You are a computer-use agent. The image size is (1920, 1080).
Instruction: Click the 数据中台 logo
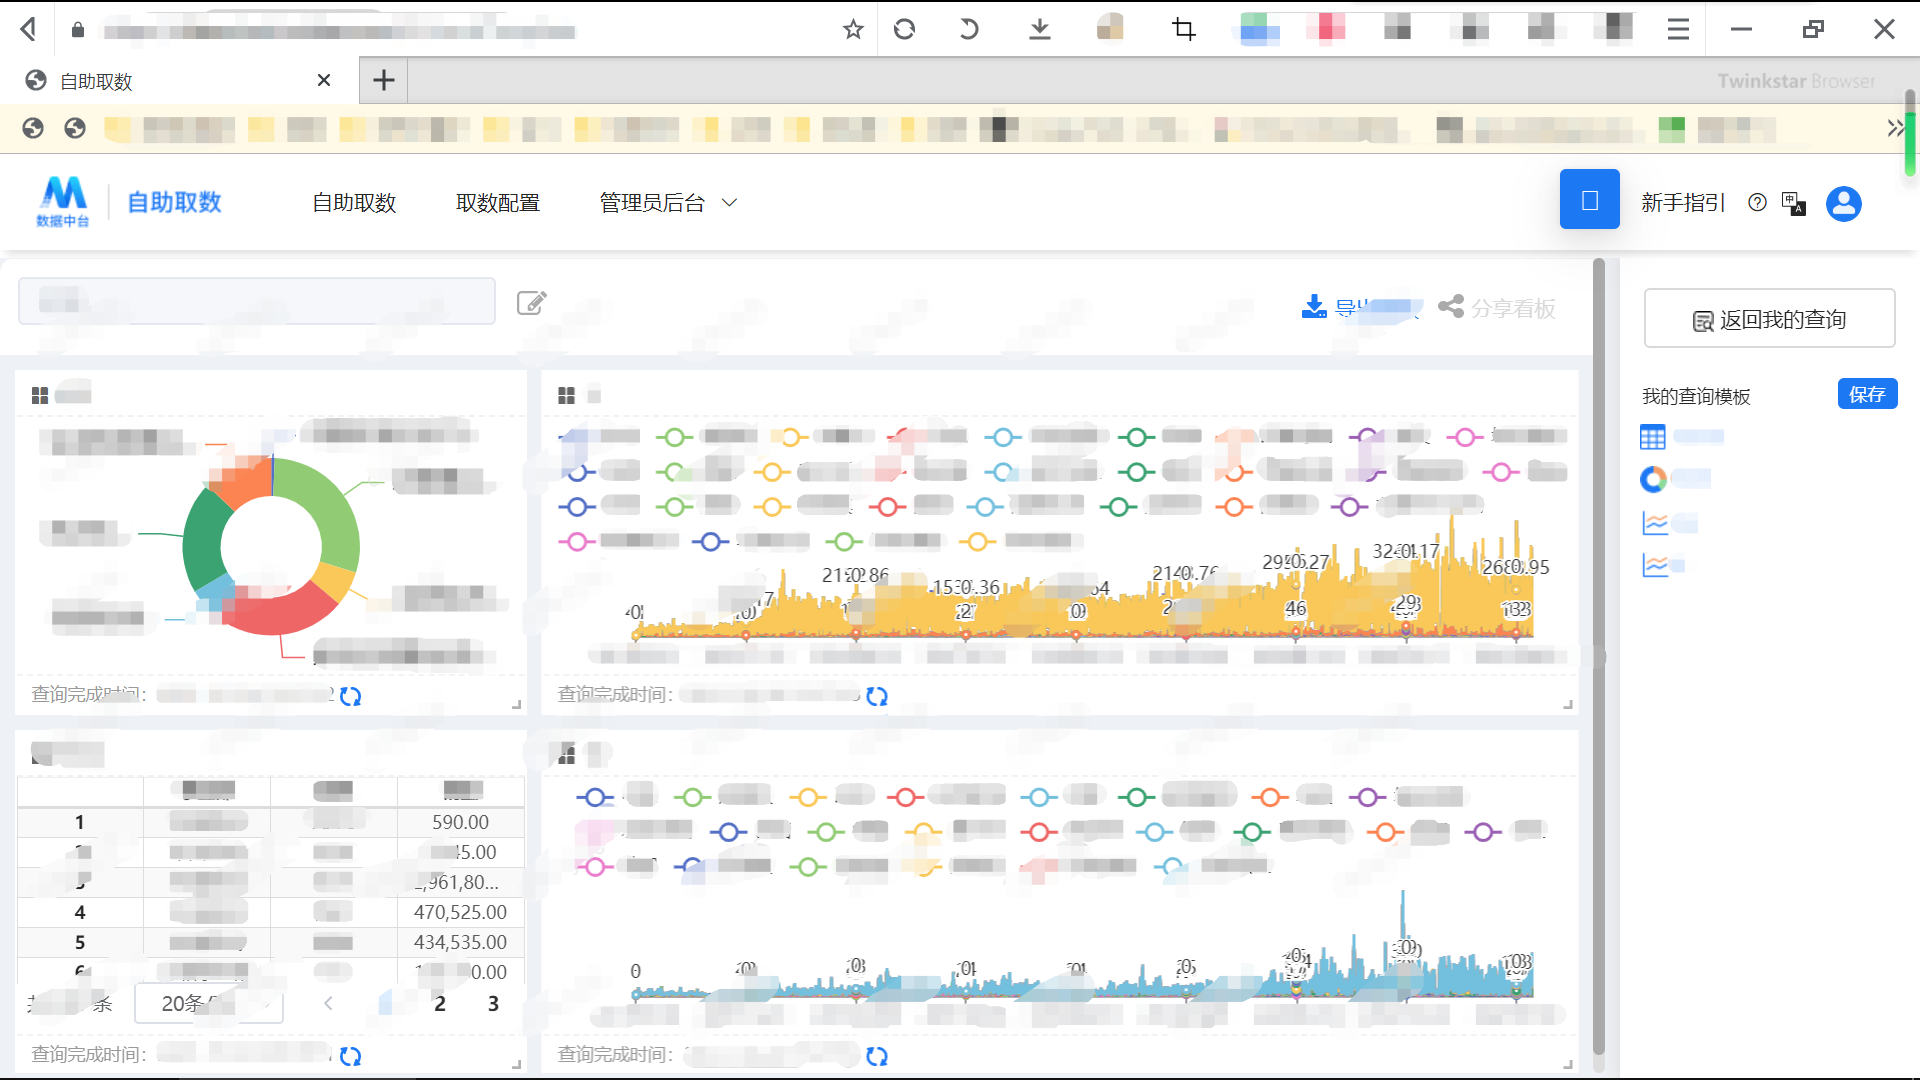tap(63, 202)
